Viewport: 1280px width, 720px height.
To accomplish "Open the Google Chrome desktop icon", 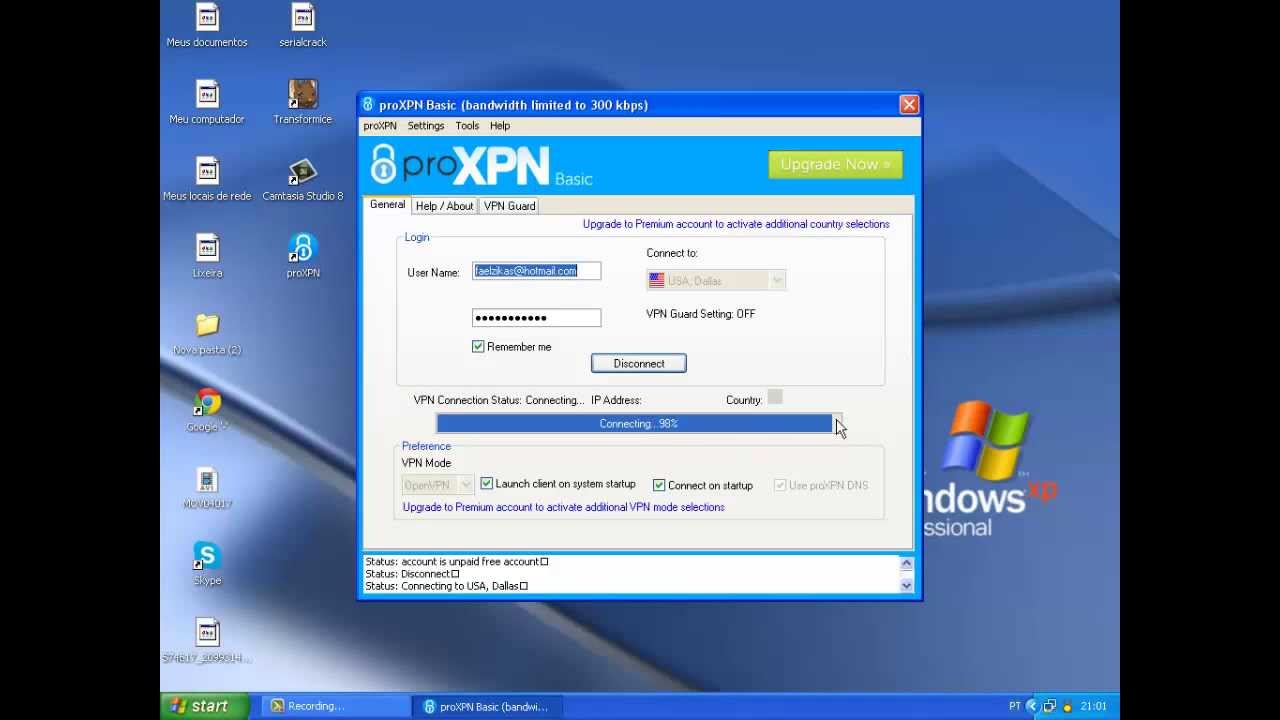I will tap(207, 403).
